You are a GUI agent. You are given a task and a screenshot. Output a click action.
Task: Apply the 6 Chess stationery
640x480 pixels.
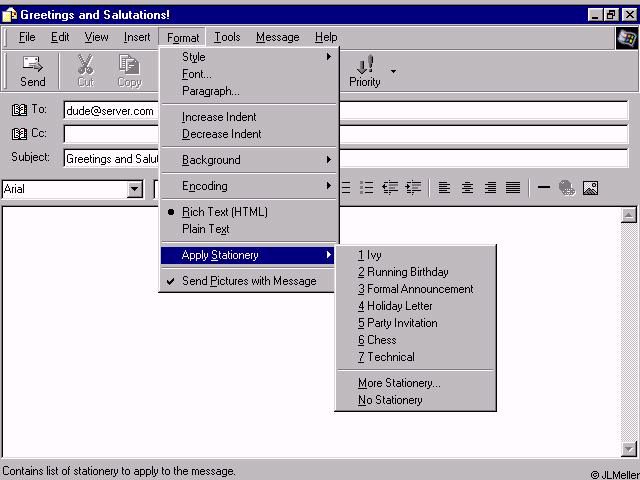click(416, 340)
